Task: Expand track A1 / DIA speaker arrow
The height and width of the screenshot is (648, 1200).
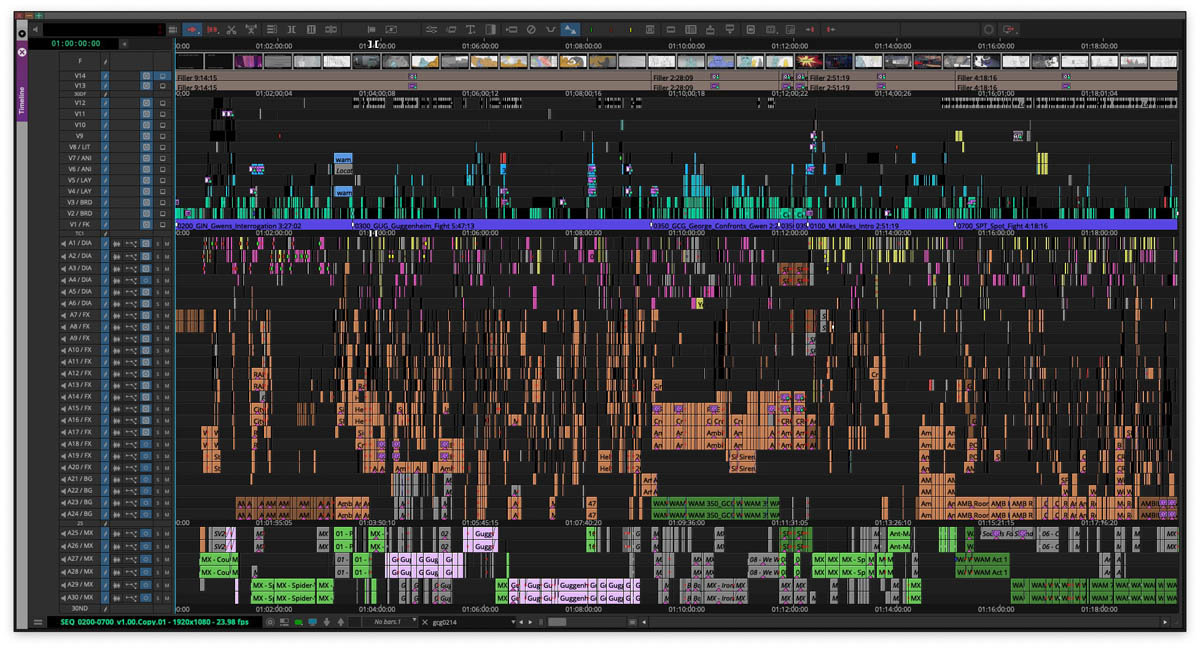Action: coord(63,243)
